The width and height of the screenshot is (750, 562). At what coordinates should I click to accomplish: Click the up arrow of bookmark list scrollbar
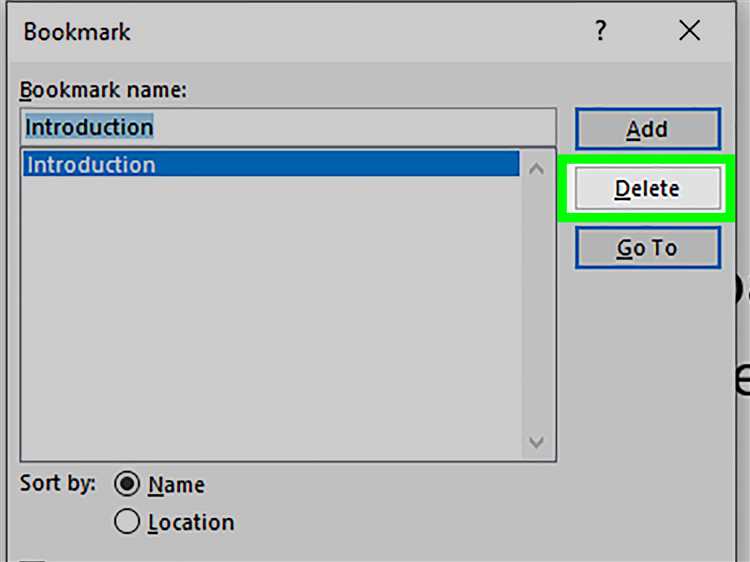[536, 168]
